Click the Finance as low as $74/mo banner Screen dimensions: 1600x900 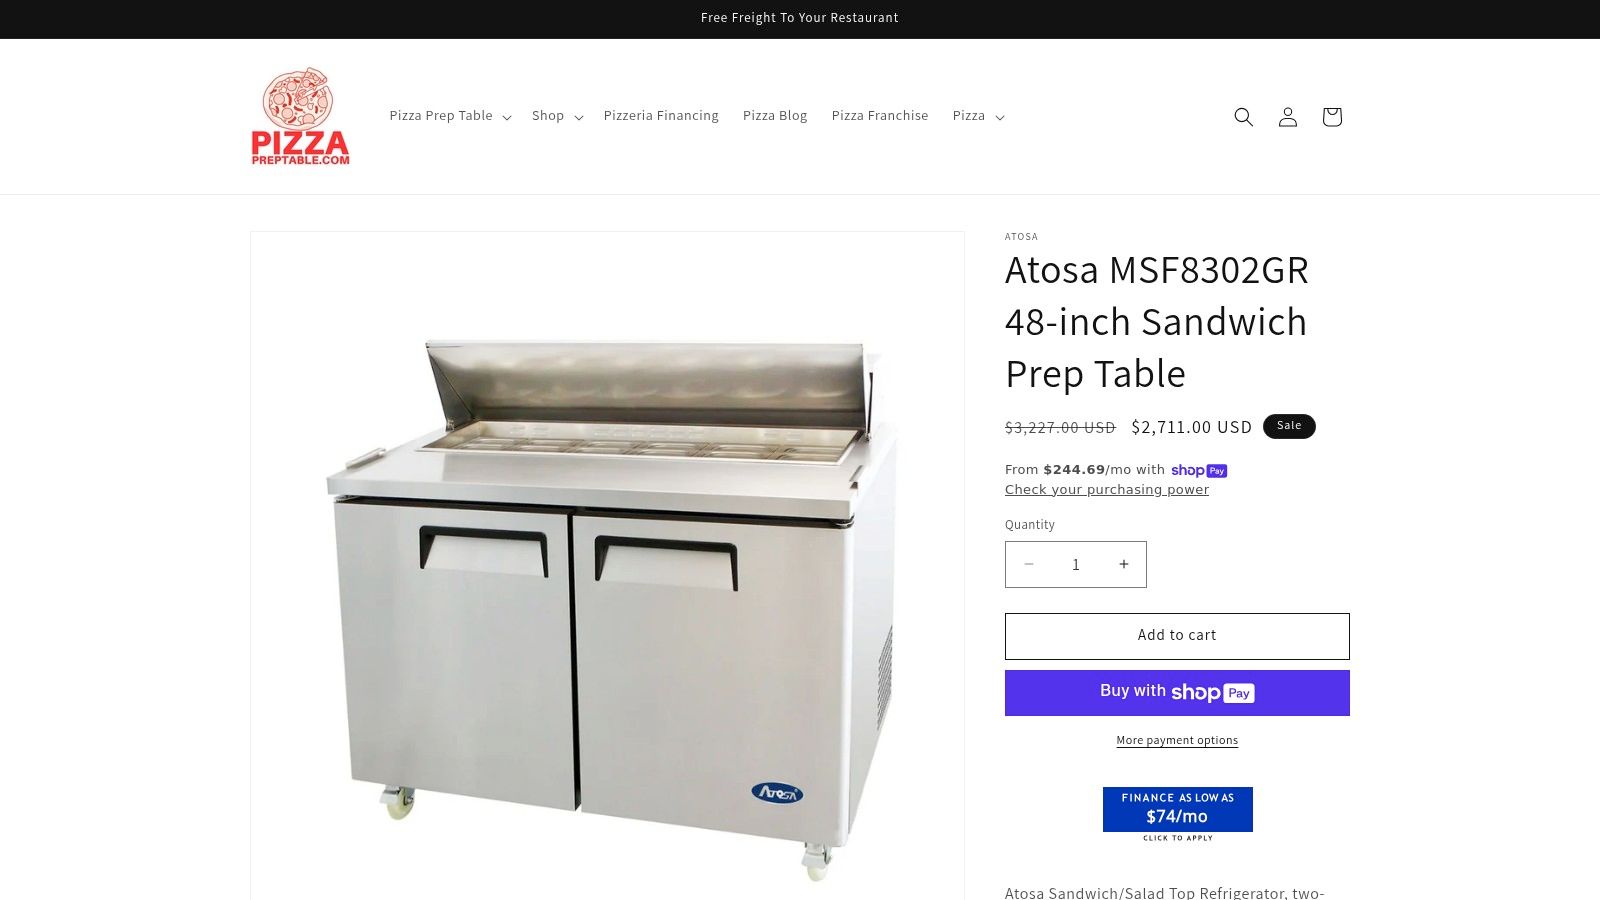[x=1178, y=814]
